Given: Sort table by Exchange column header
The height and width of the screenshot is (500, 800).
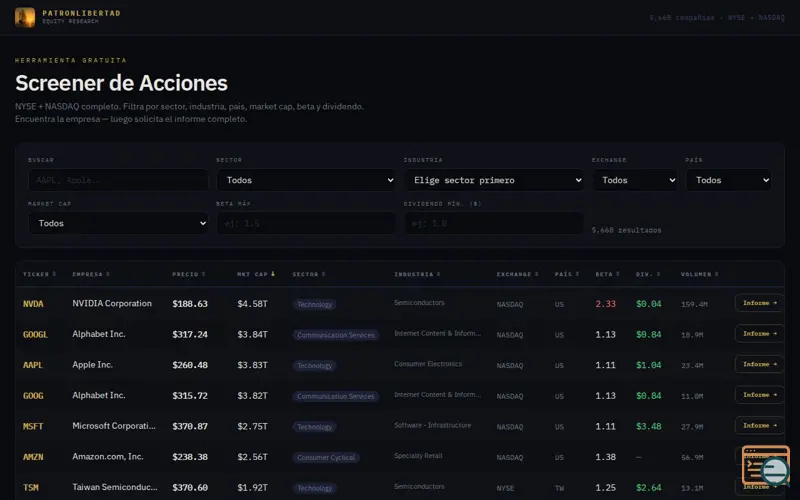Looking at the screenshot, I should pos(517,274).
